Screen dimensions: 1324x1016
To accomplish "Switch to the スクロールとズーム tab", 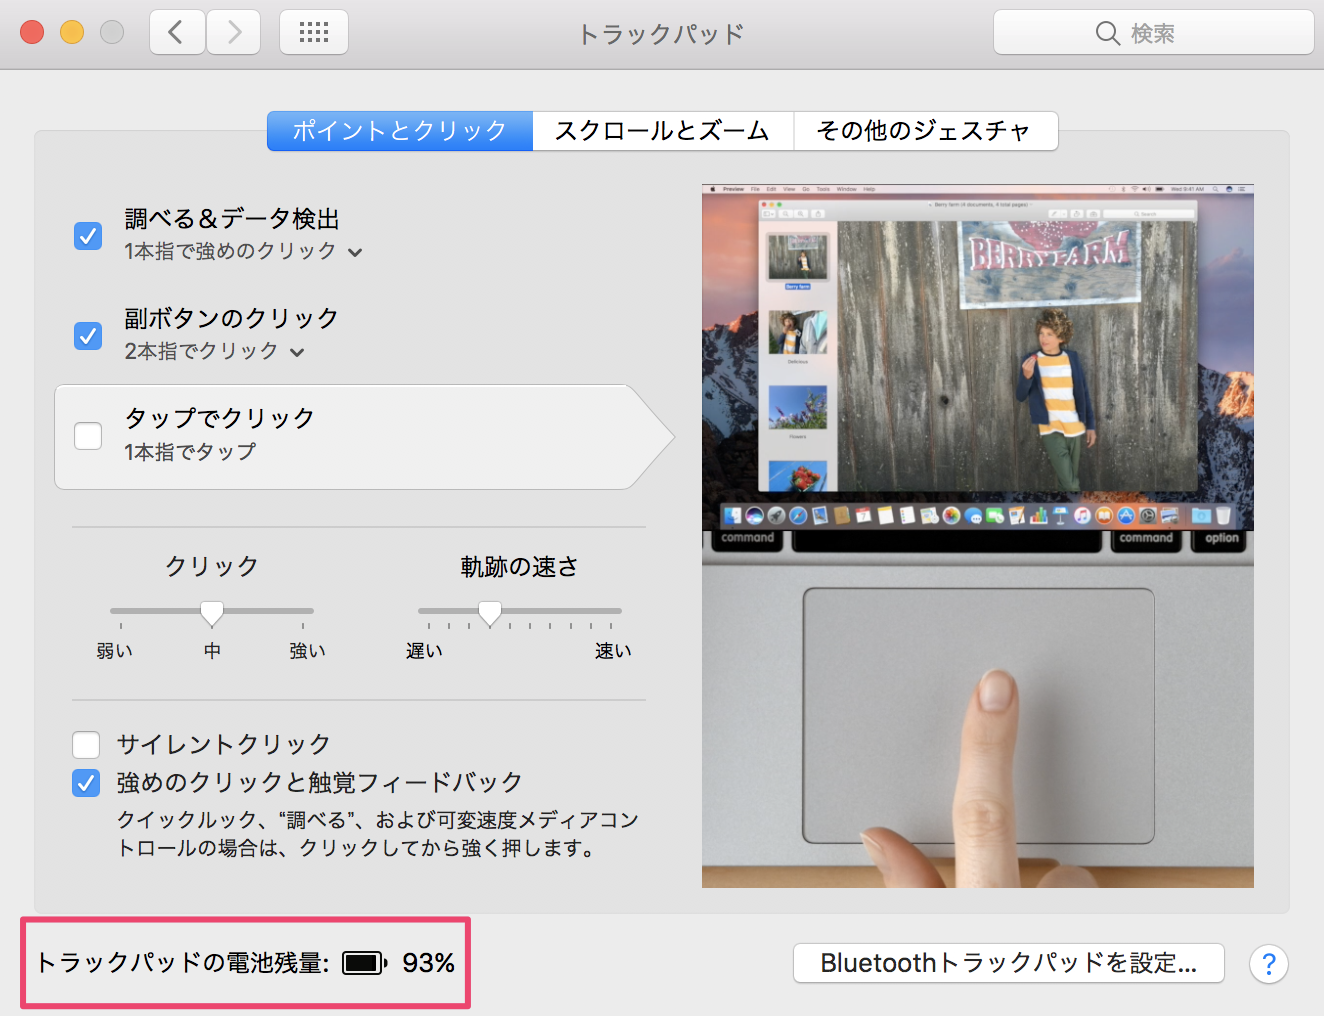I will tap(662, 131).
